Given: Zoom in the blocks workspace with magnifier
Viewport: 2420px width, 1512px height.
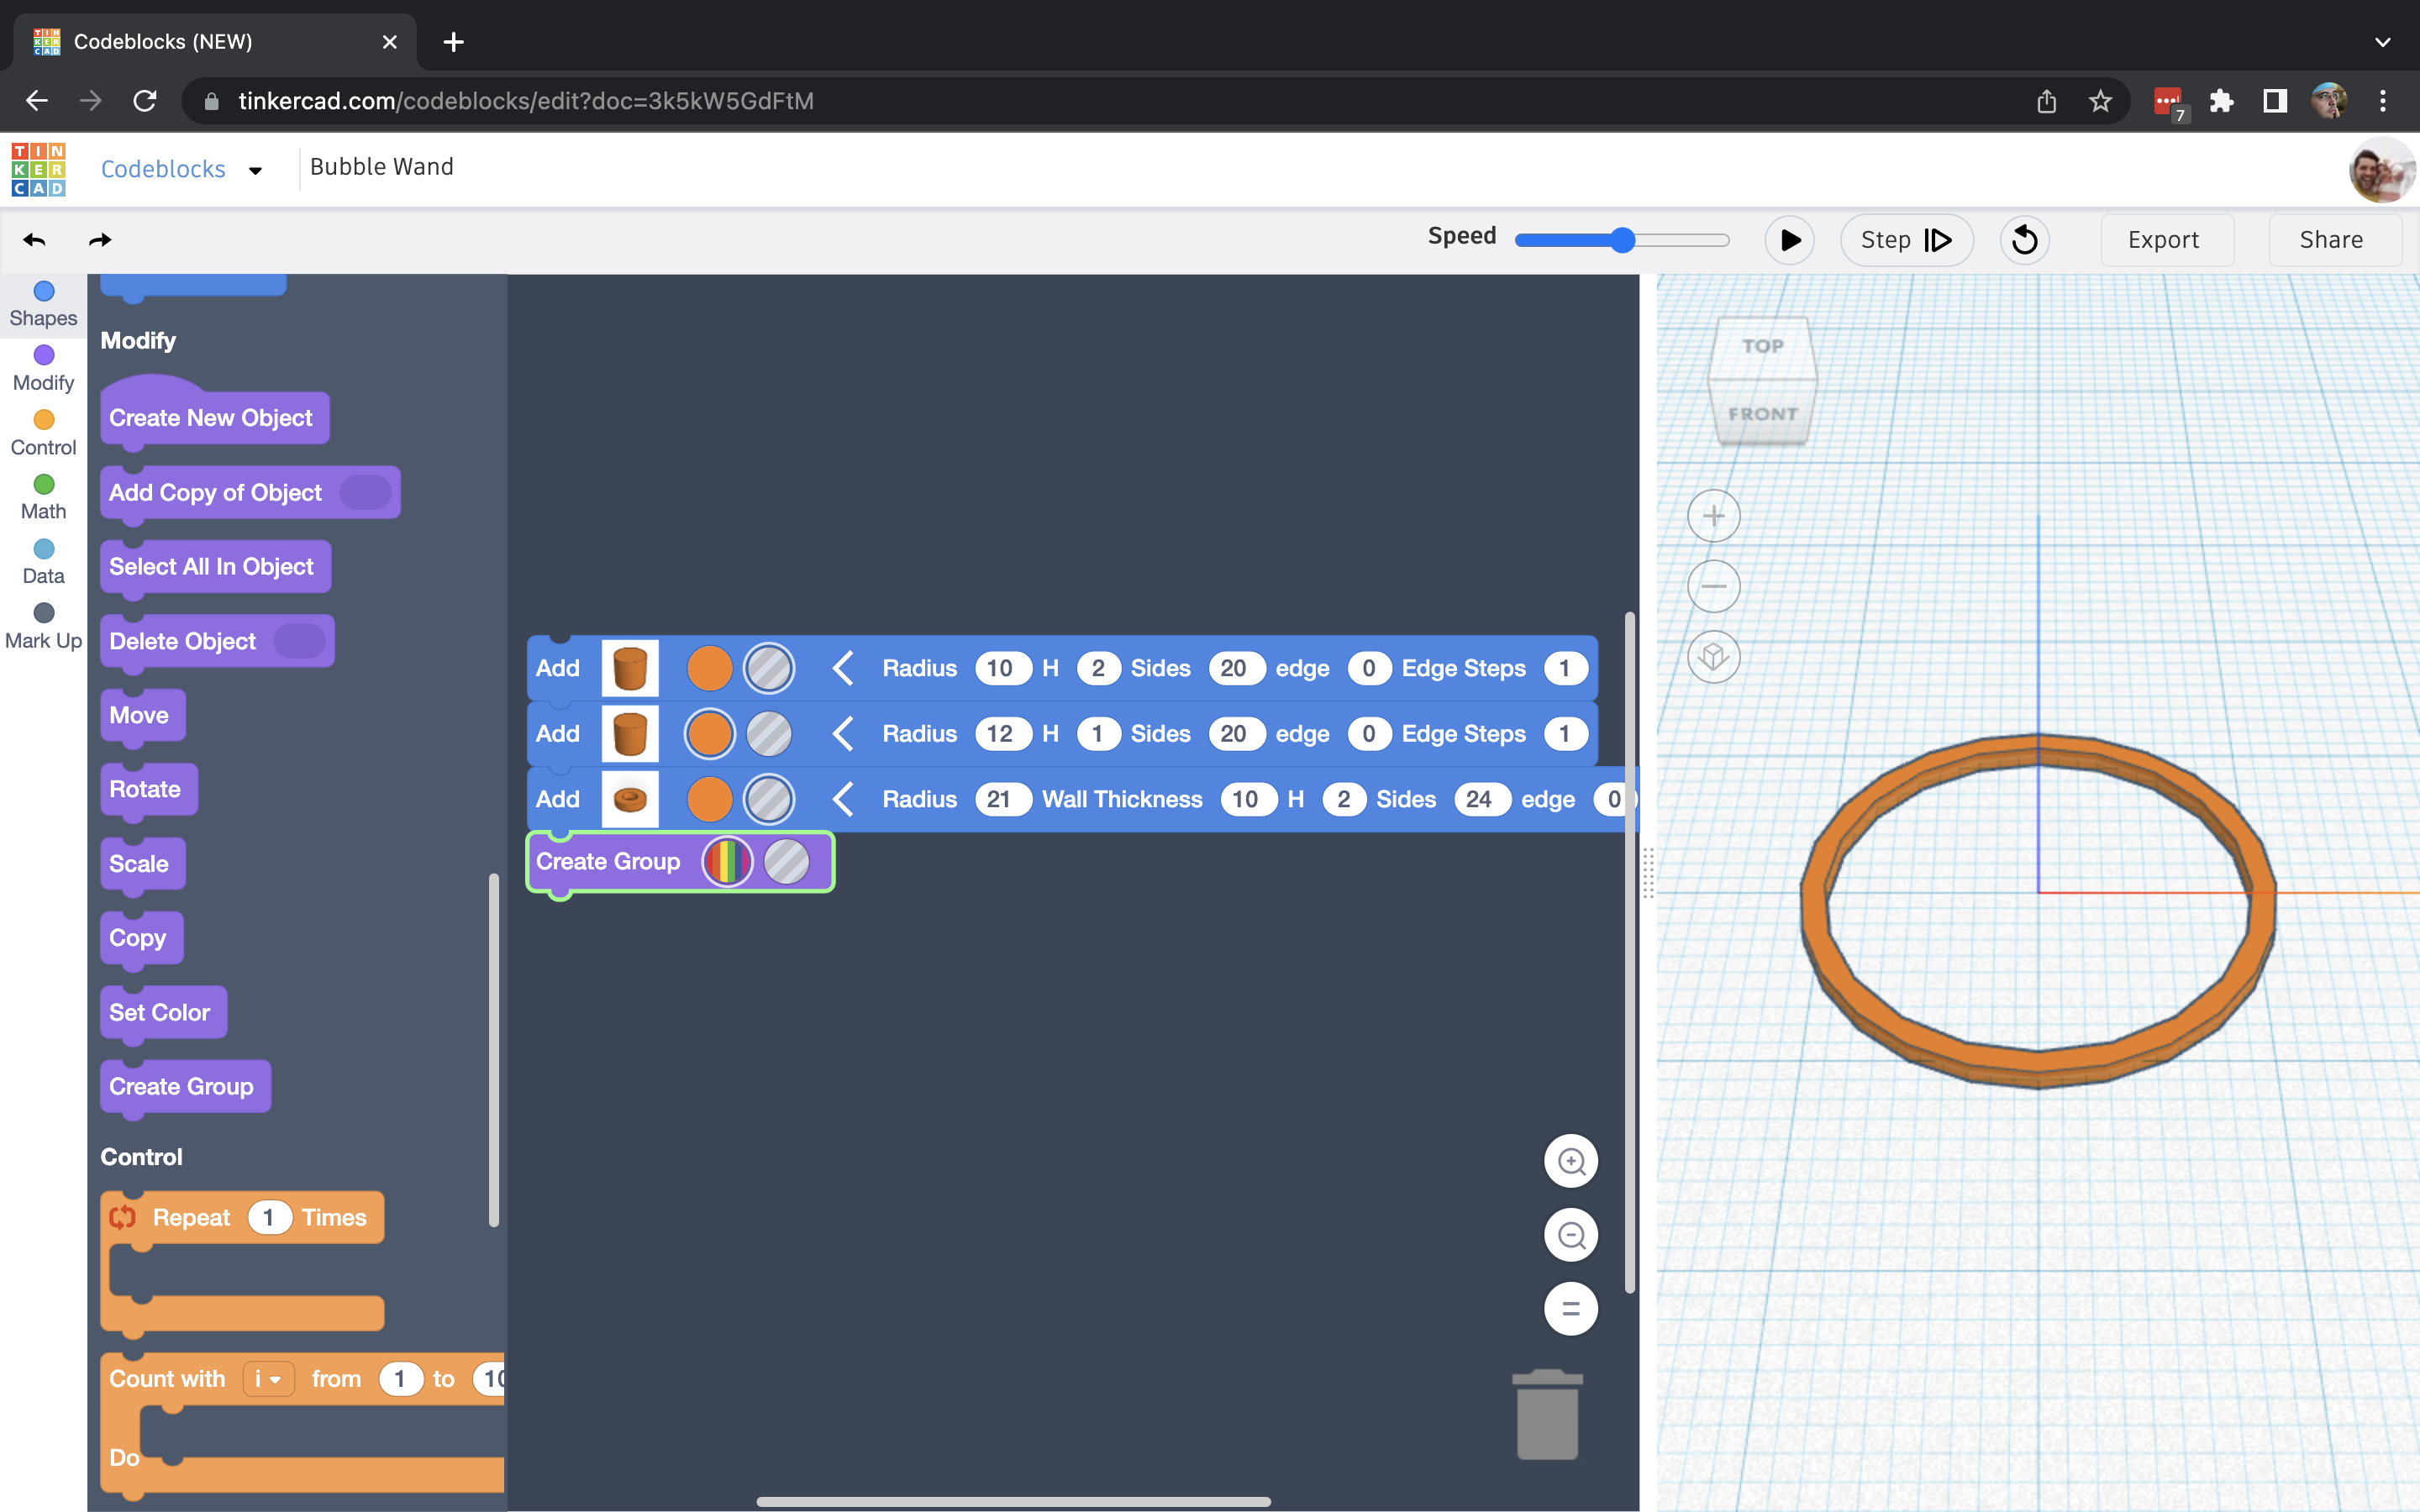Looking at the screenshot, I should 1570,1161.
